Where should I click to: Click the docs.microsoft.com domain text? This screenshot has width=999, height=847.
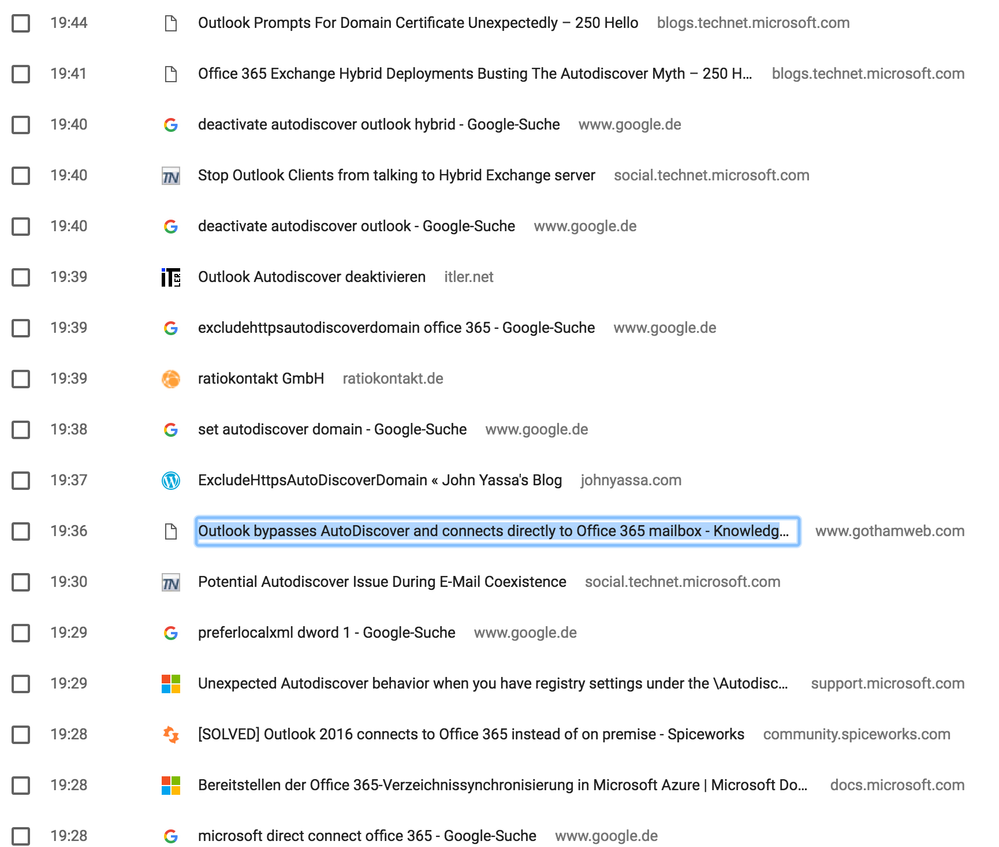point(897,785)
